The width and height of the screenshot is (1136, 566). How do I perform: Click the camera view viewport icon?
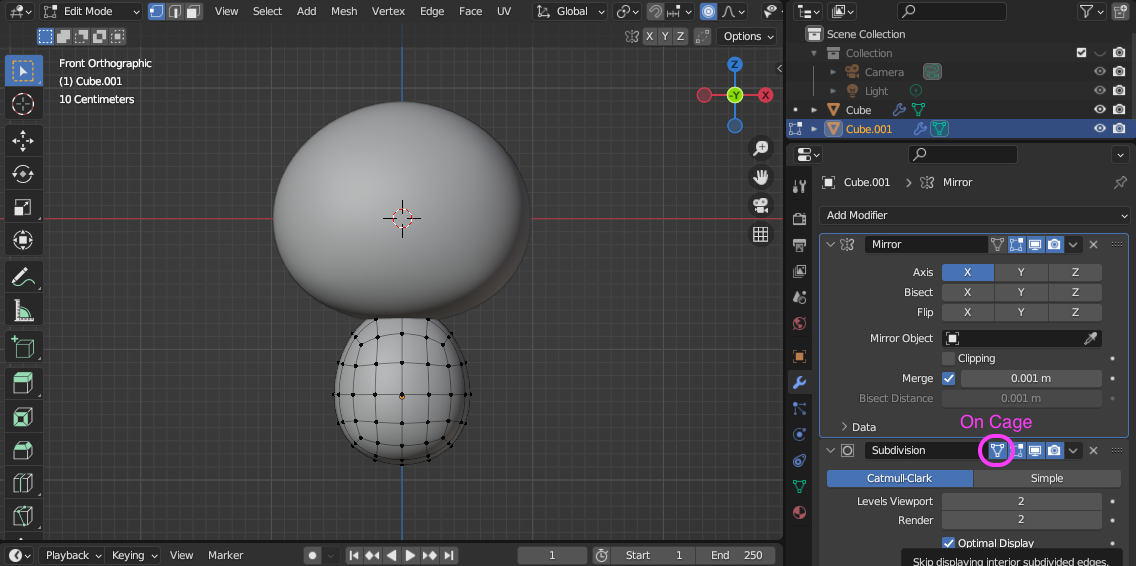[x=760, y=205]
